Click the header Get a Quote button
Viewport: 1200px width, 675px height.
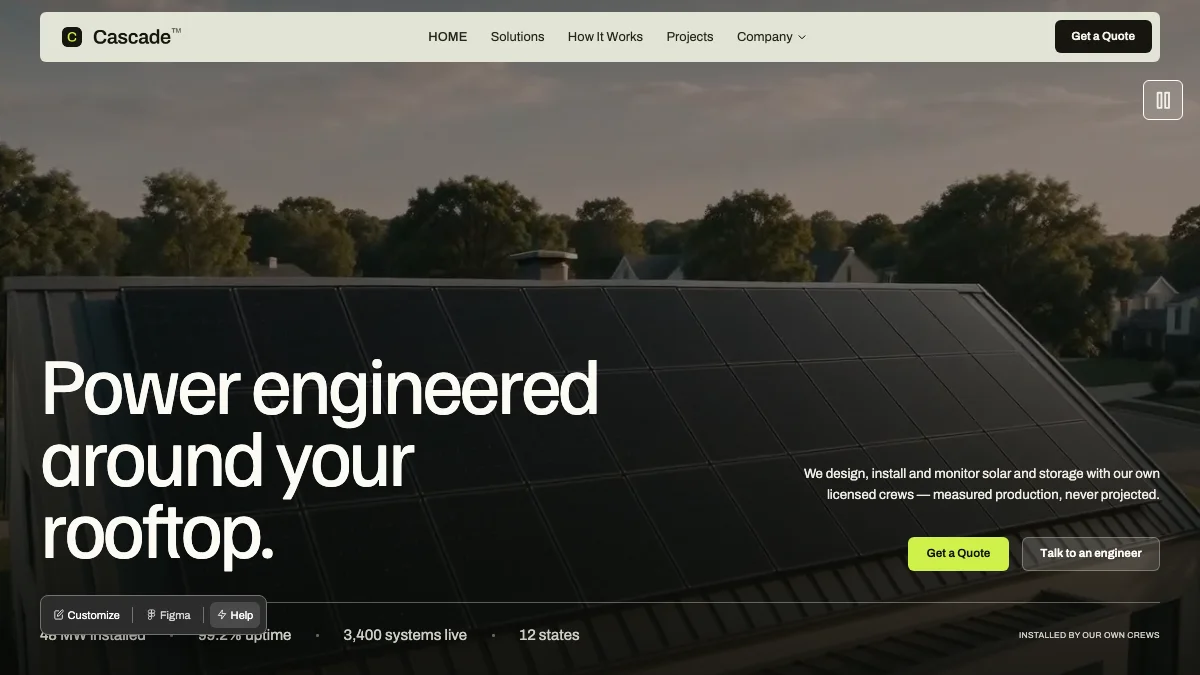point(1103,36)
